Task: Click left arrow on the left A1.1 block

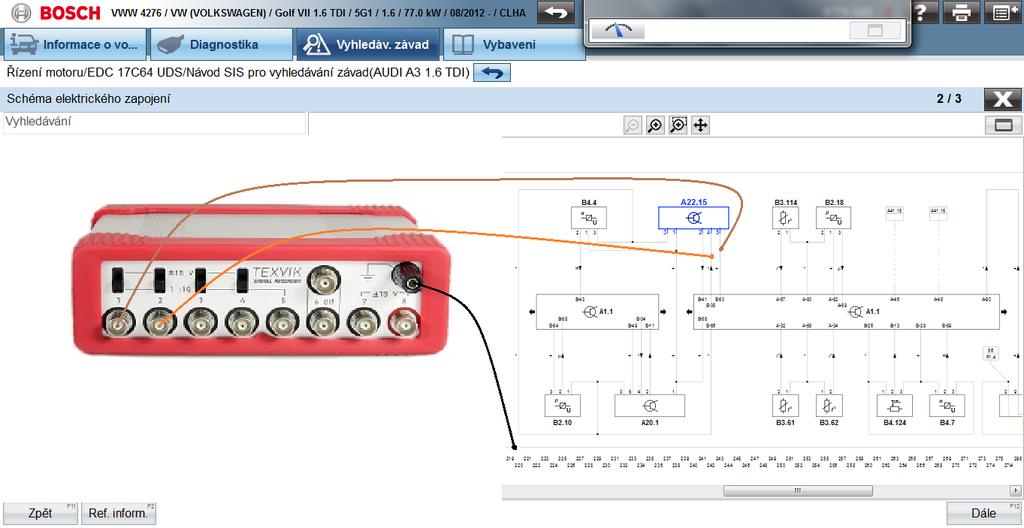Action: [x=532, y=312]
